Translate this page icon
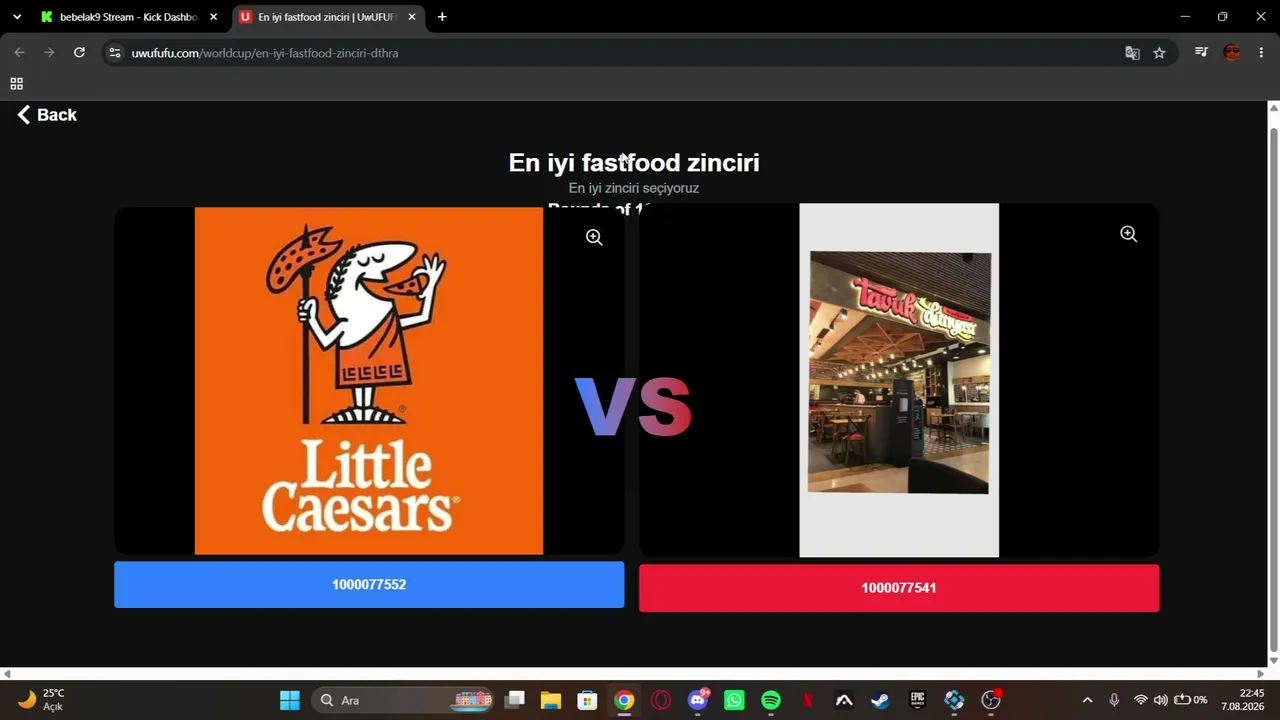 (x=1132, y=53)
